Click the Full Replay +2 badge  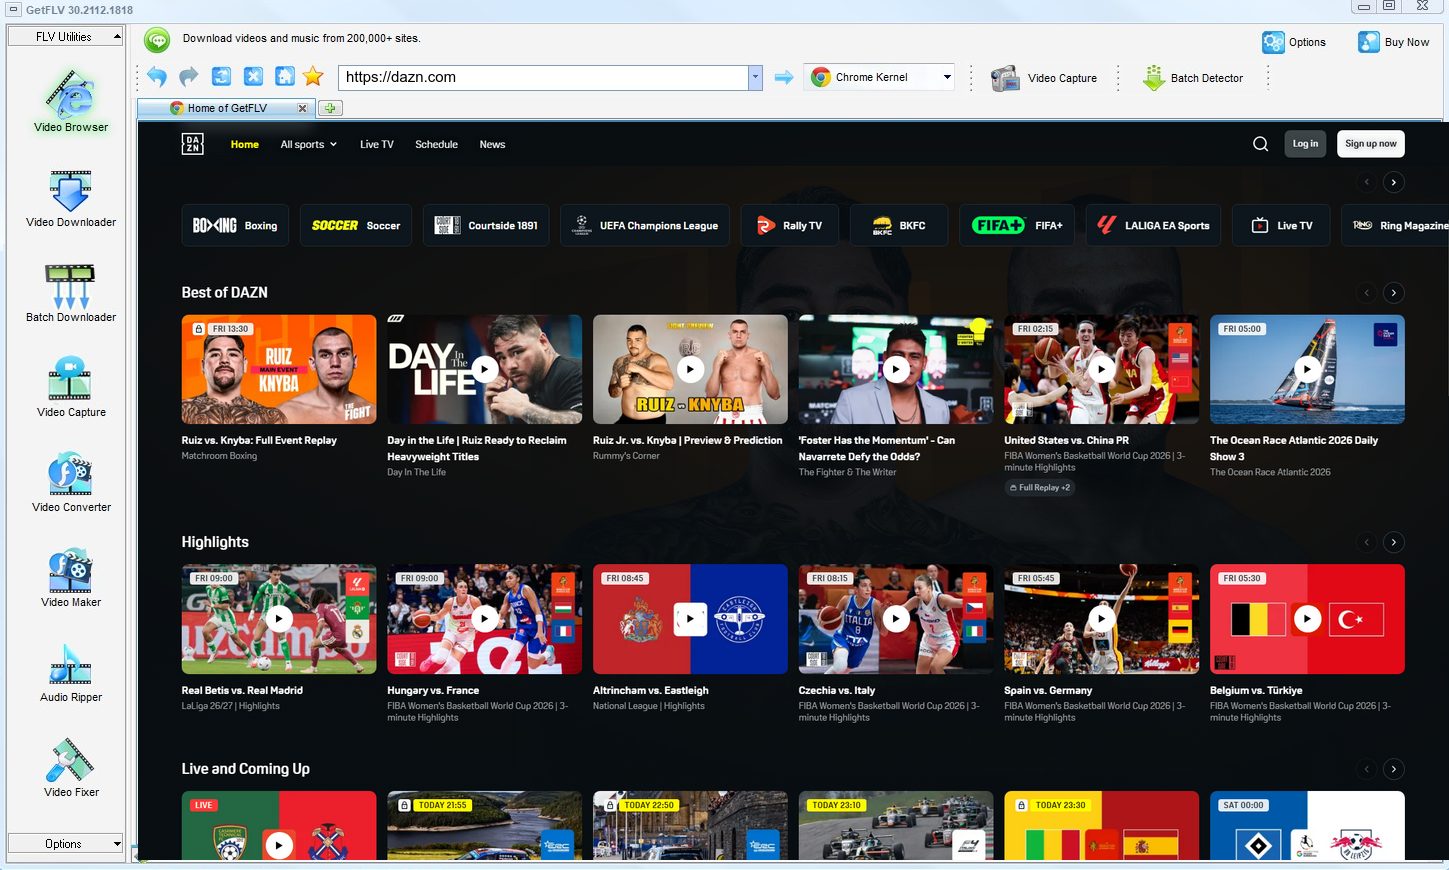1040,488
